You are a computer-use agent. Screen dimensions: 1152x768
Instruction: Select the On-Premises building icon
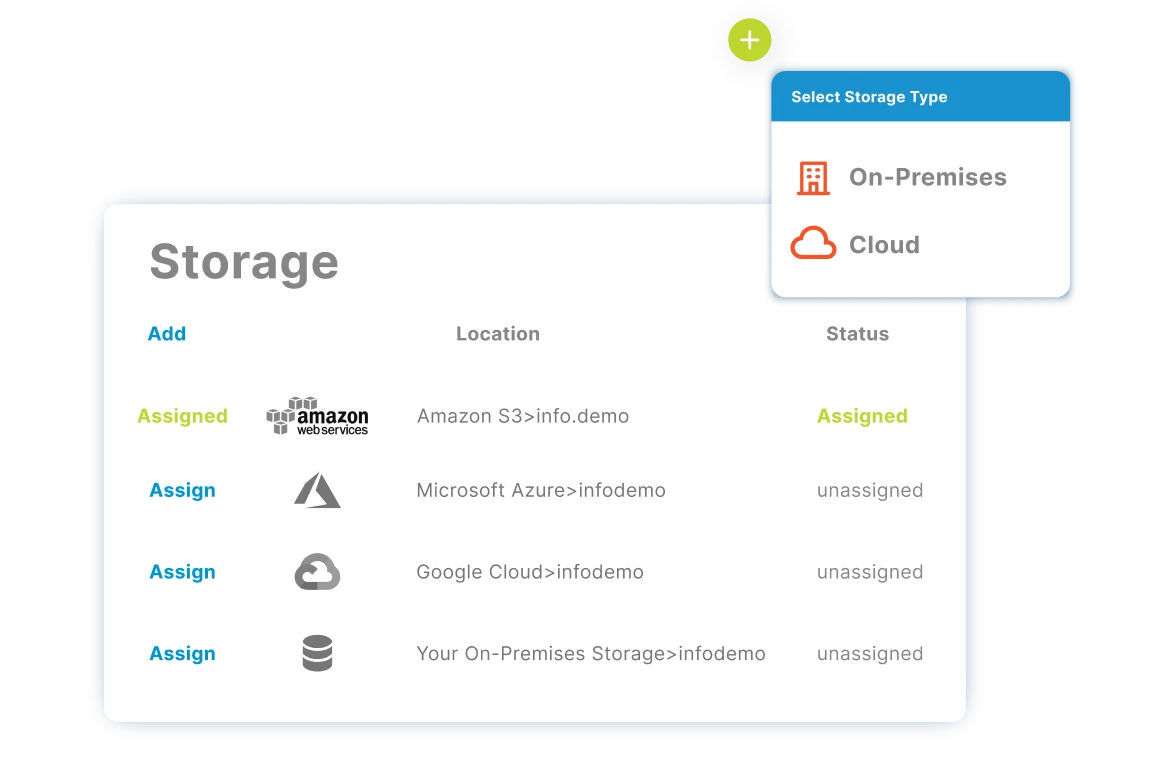tap(813, 178)
